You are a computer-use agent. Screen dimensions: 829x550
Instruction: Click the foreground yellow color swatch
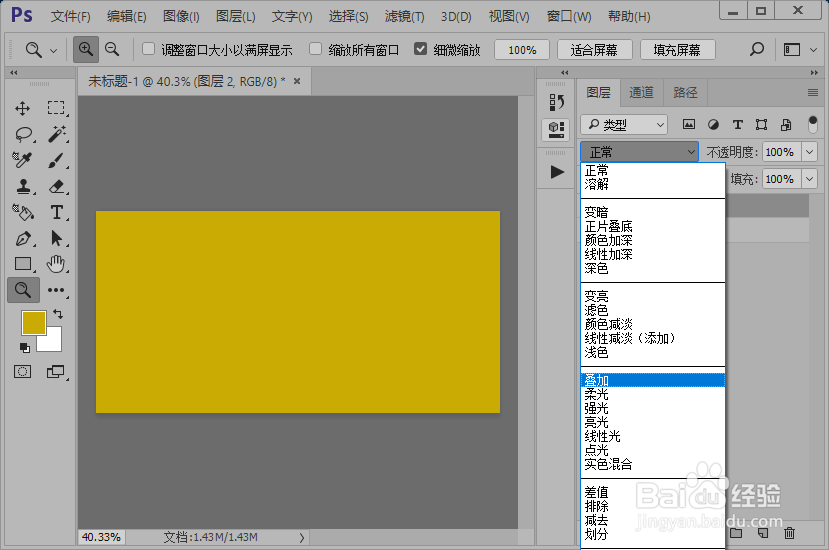(33, 323)
